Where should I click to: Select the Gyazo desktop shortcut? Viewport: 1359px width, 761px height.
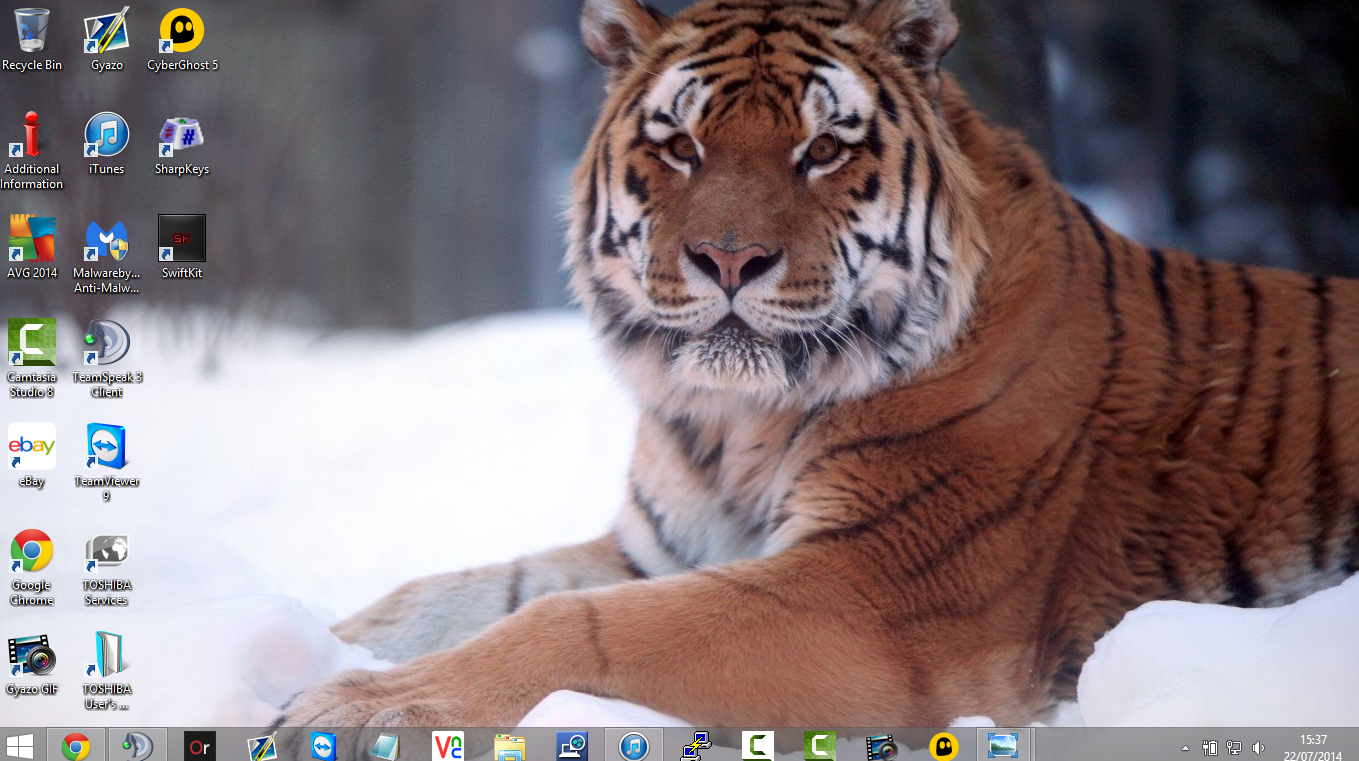point(106,40)
